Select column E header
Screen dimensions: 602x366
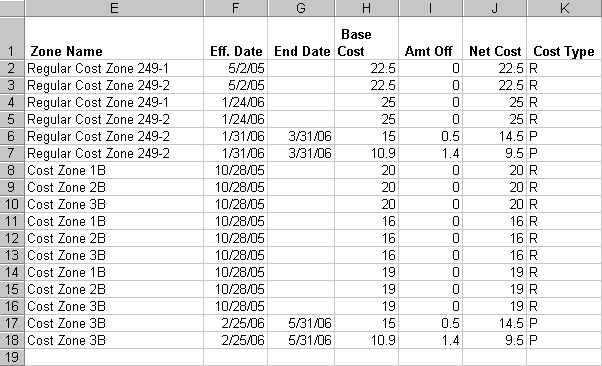[x=114, y=8]
